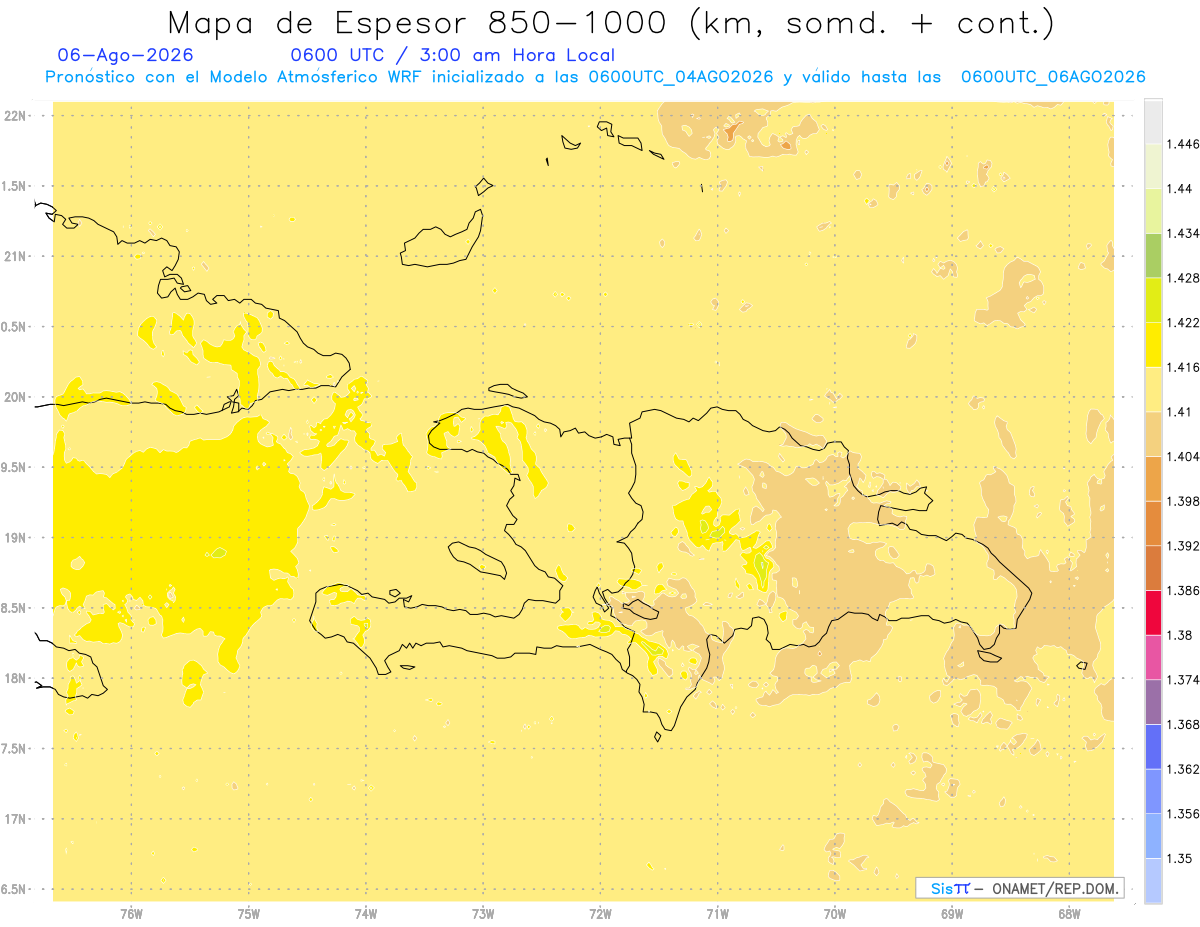Click the initialization time '0600UTC_04AGO2026'

tap(680, 77)
